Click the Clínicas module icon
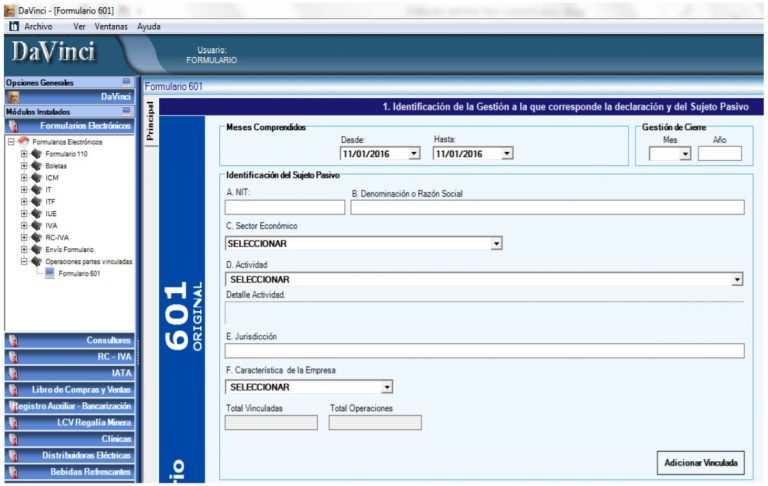 13,439
